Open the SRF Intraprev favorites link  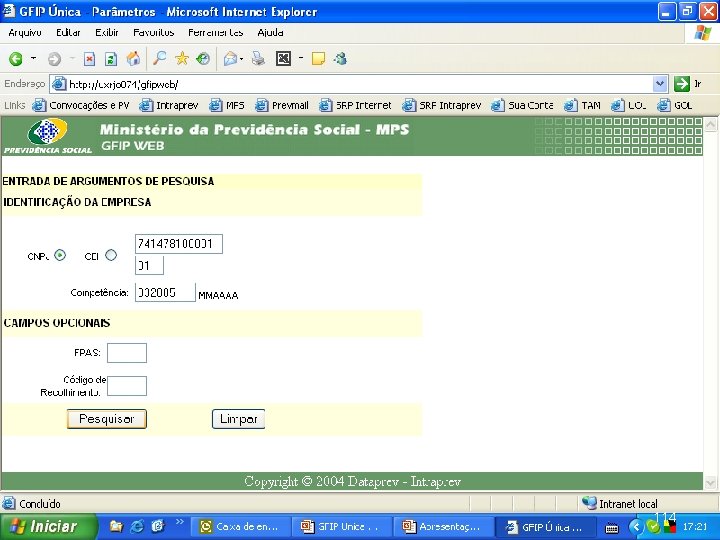tap(442, 105)
